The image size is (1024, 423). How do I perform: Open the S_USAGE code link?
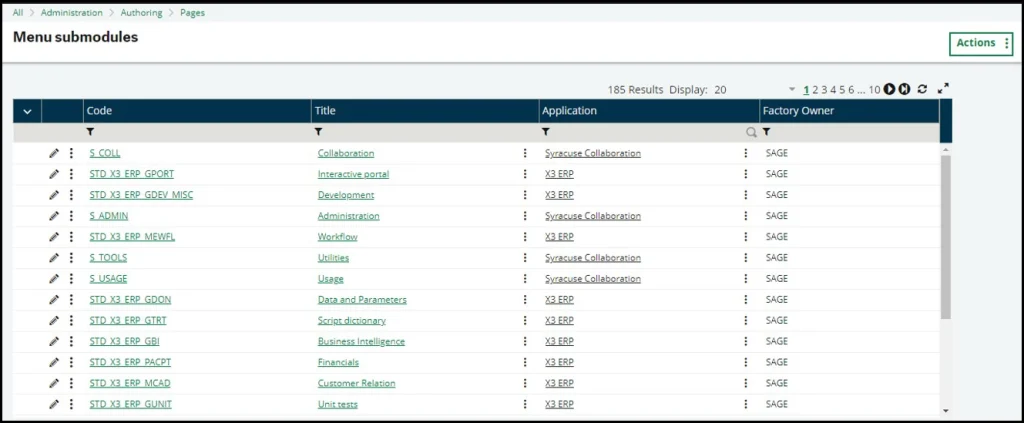(108, 279)
